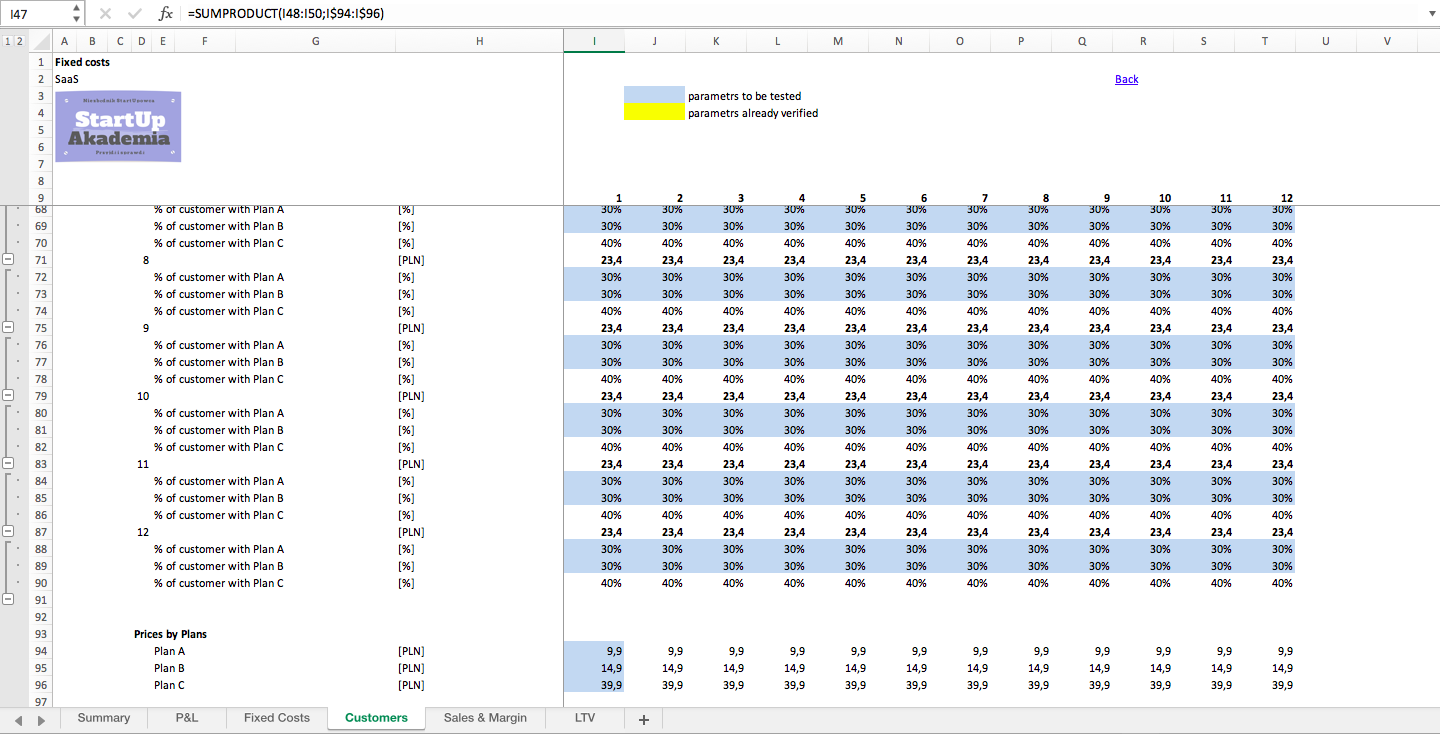Screen dimensions: 1440x734
Task: Show outline level 1
Action: [x=8, y=41]
